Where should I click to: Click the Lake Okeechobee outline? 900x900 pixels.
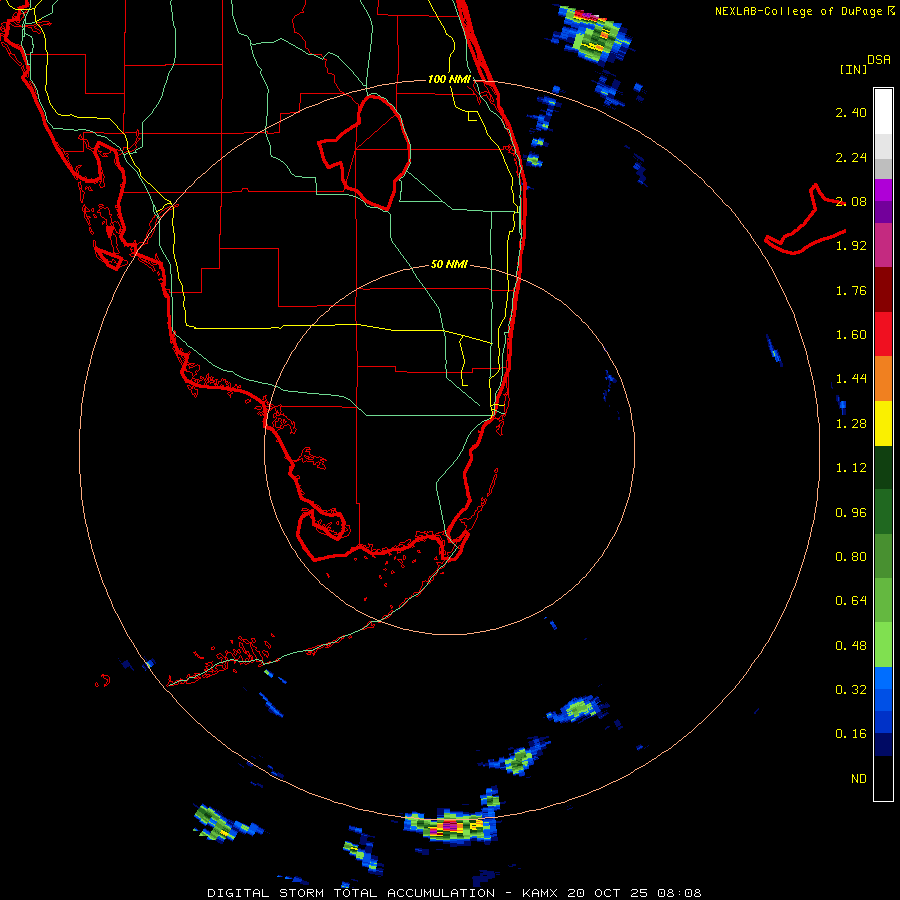[366, 152]
